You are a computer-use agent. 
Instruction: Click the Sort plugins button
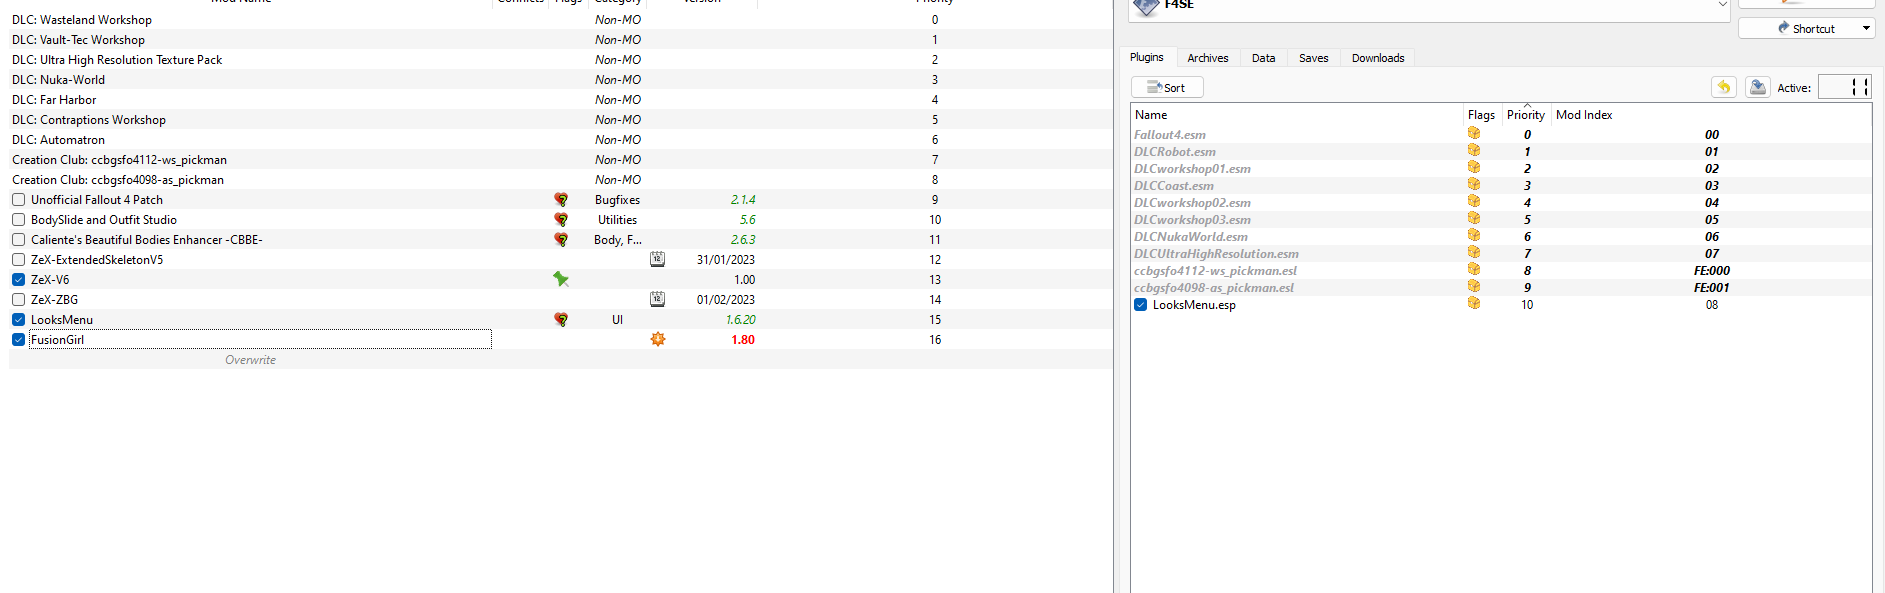1167,87
